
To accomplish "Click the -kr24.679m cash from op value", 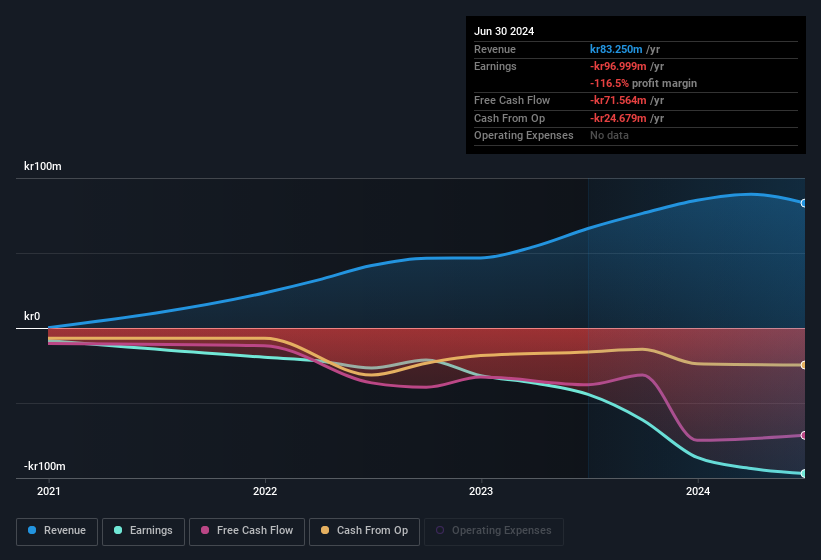I will pyautogui.click(x=618, y=118).
